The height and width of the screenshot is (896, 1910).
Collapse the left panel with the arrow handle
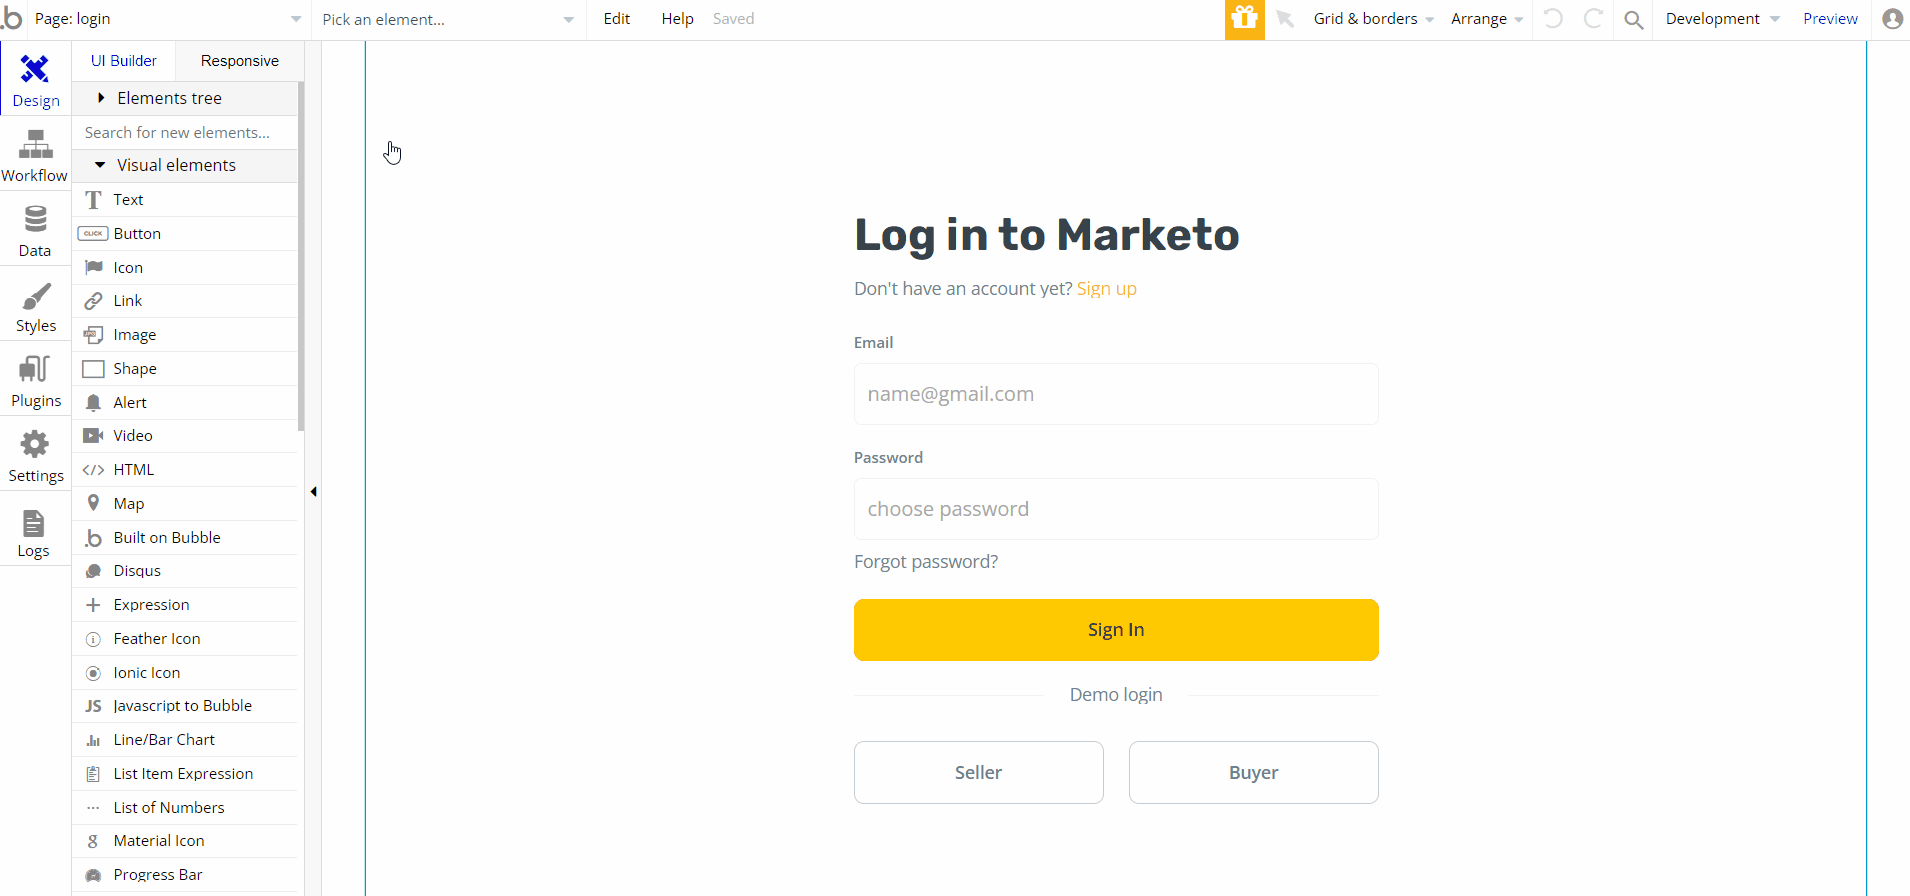313,491
